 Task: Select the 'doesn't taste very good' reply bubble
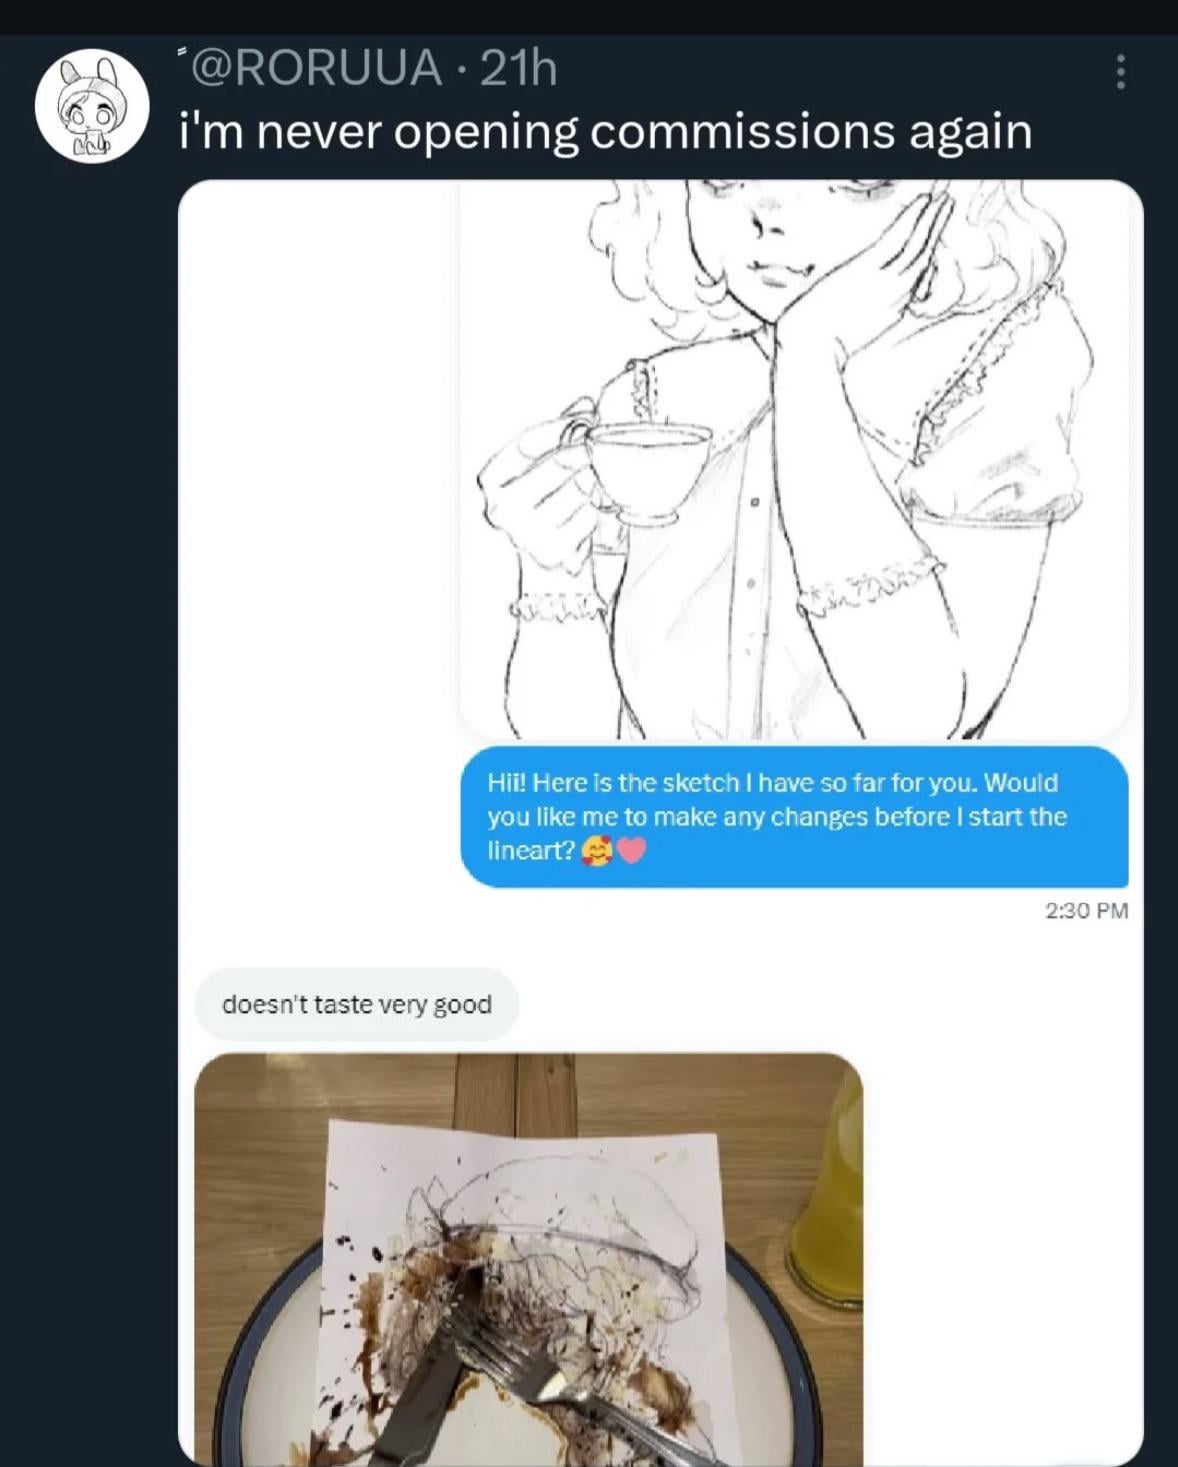pyautogui.click(x=357, y=1004)
